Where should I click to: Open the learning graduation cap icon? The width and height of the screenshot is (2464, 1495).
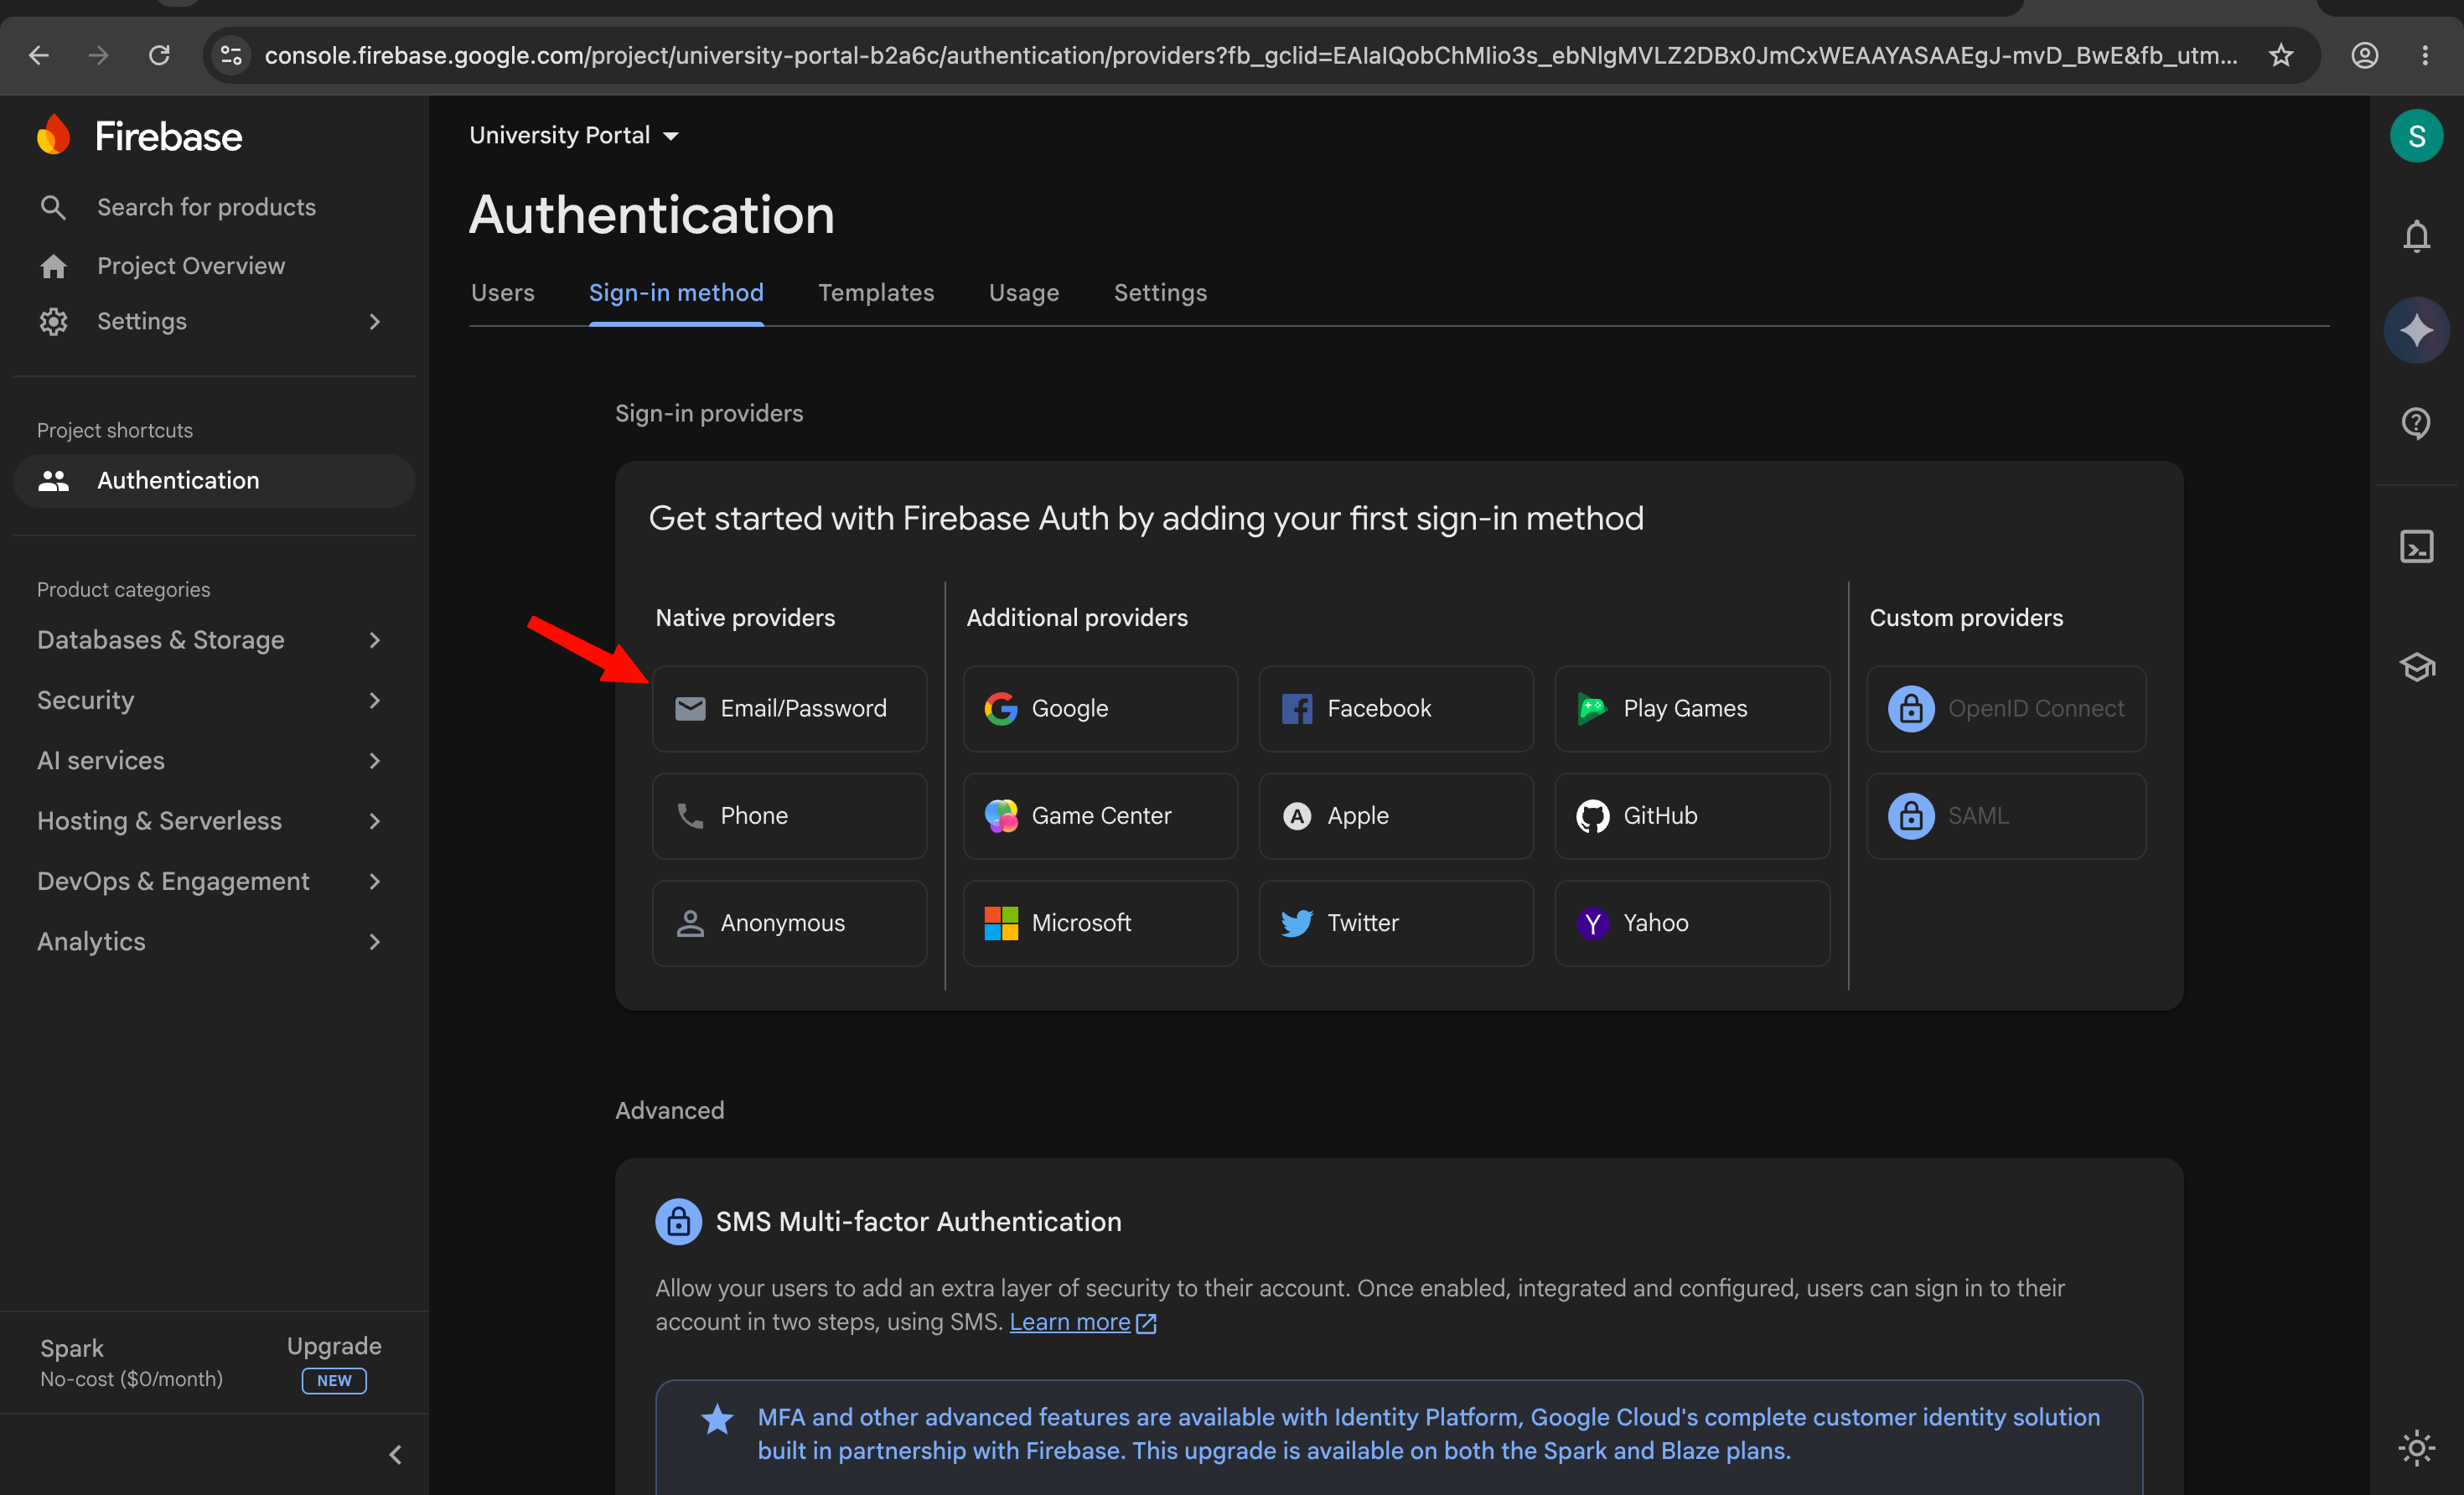tap(2416, 666)
